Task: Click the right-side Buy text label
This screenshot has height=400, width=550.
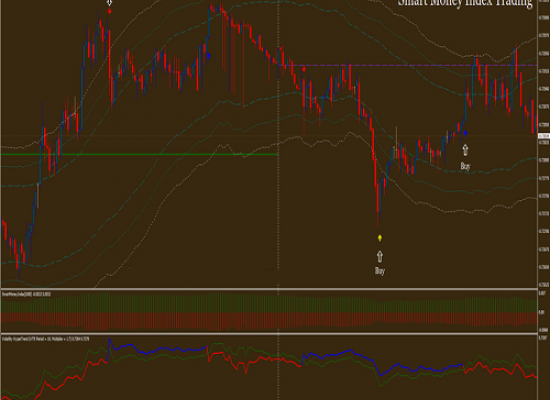Action: 465,166
